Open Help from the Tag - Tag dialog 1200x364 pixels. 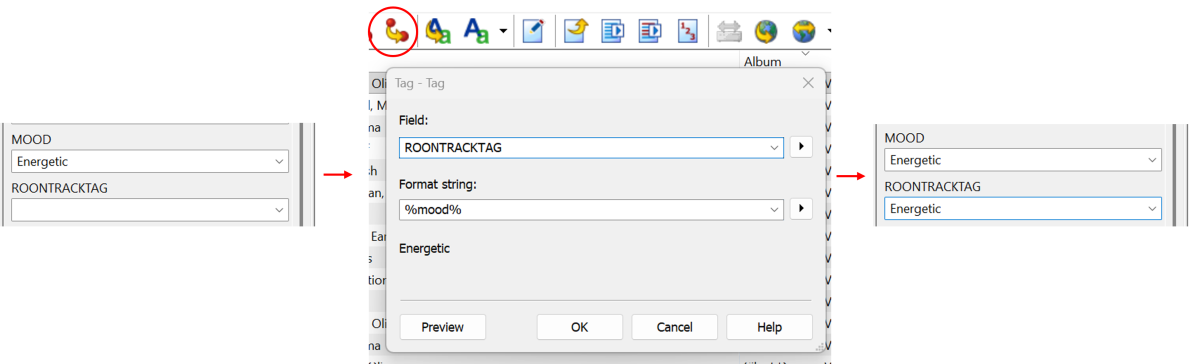(770, 327)
